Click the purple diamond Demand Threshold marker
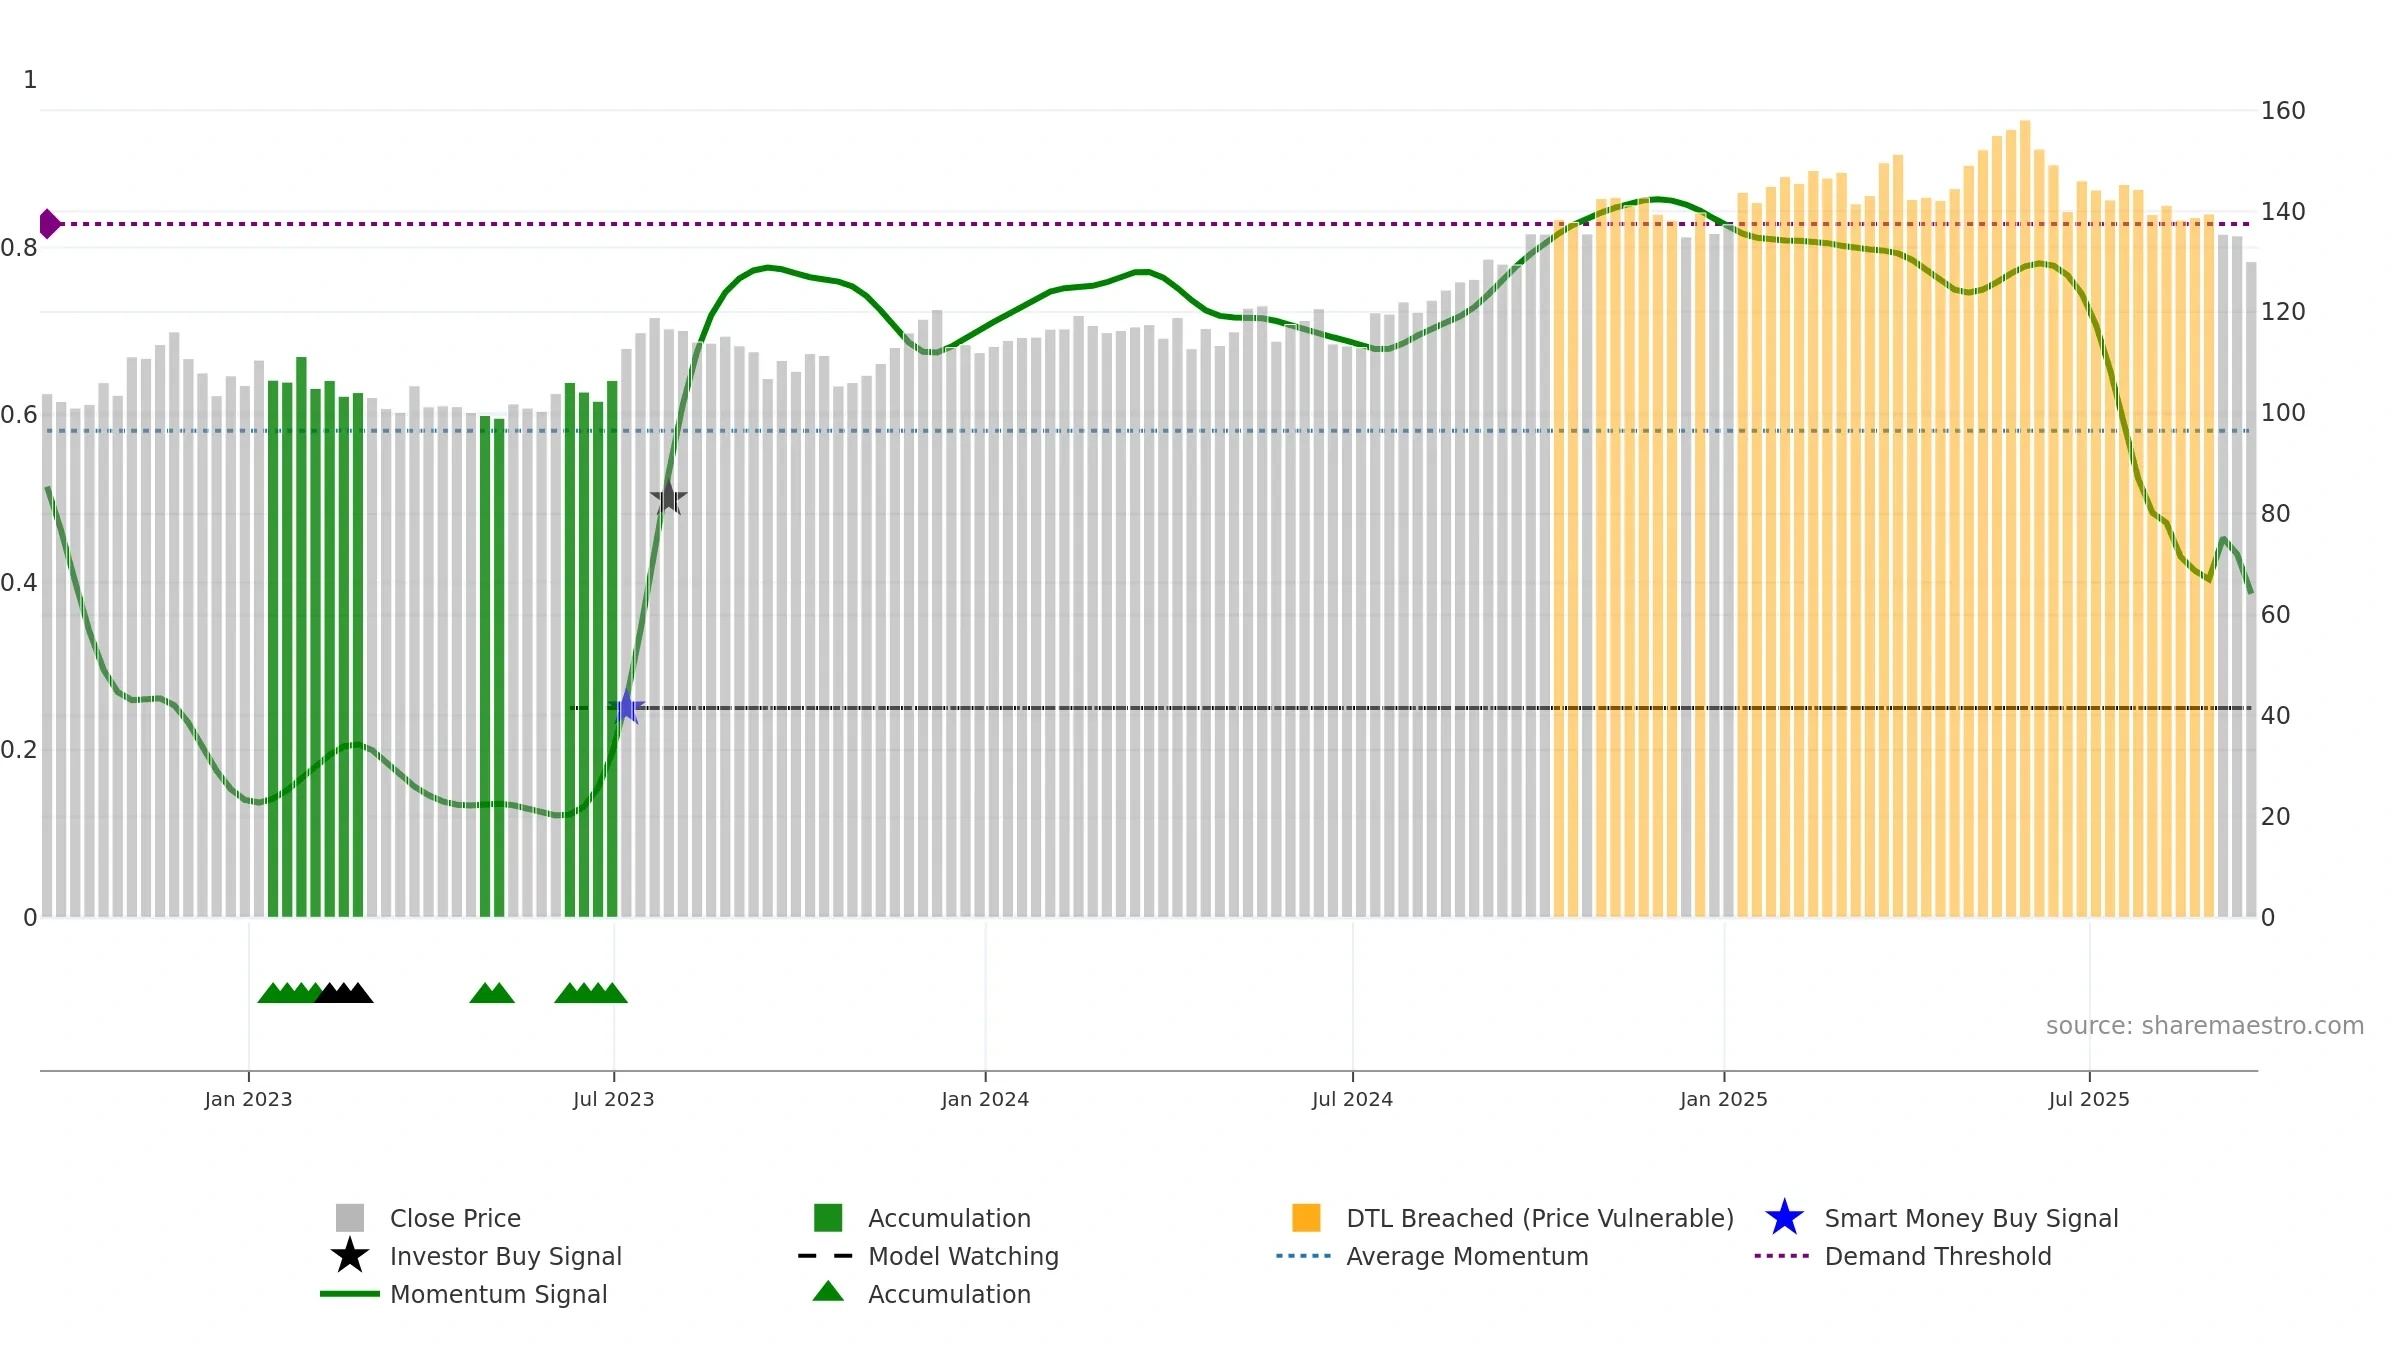This screenshot has width=2400, height=1350. (x=48, y=224)
